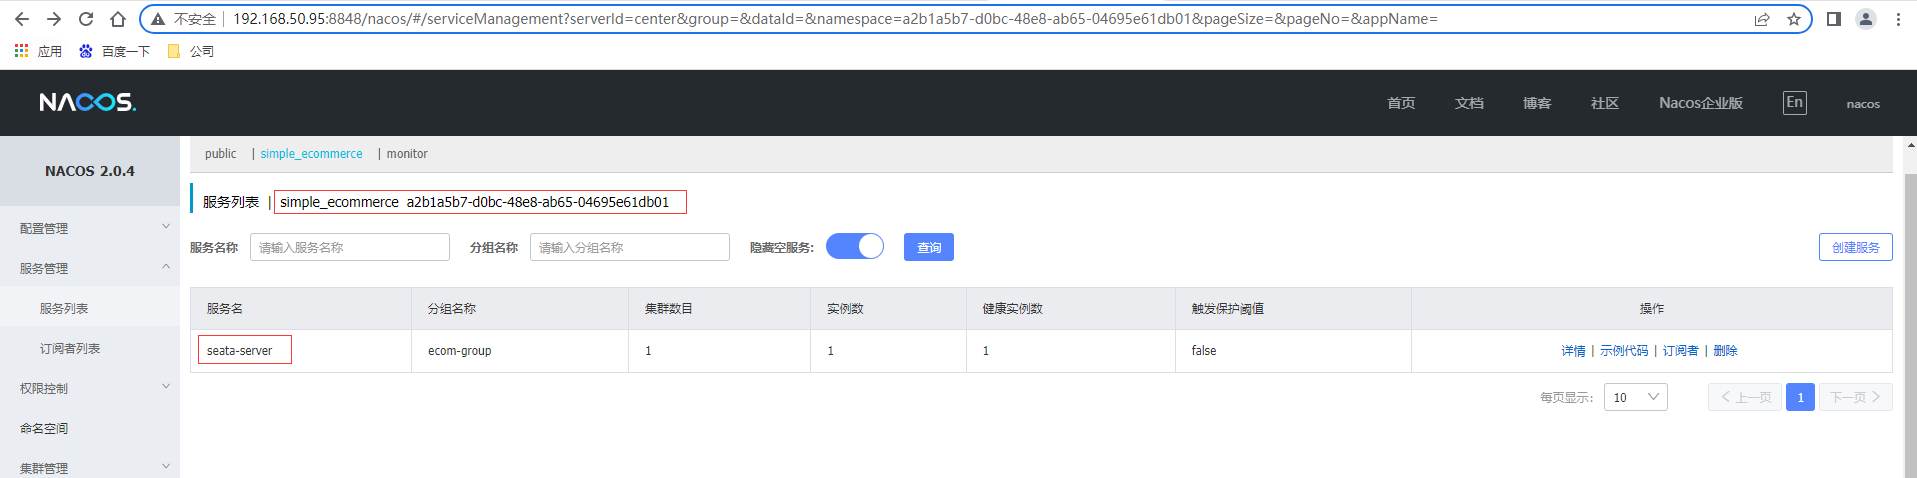Focus the 分组名称 search input
This screenshot has height=478, width=1917.
tap(630, 247)
